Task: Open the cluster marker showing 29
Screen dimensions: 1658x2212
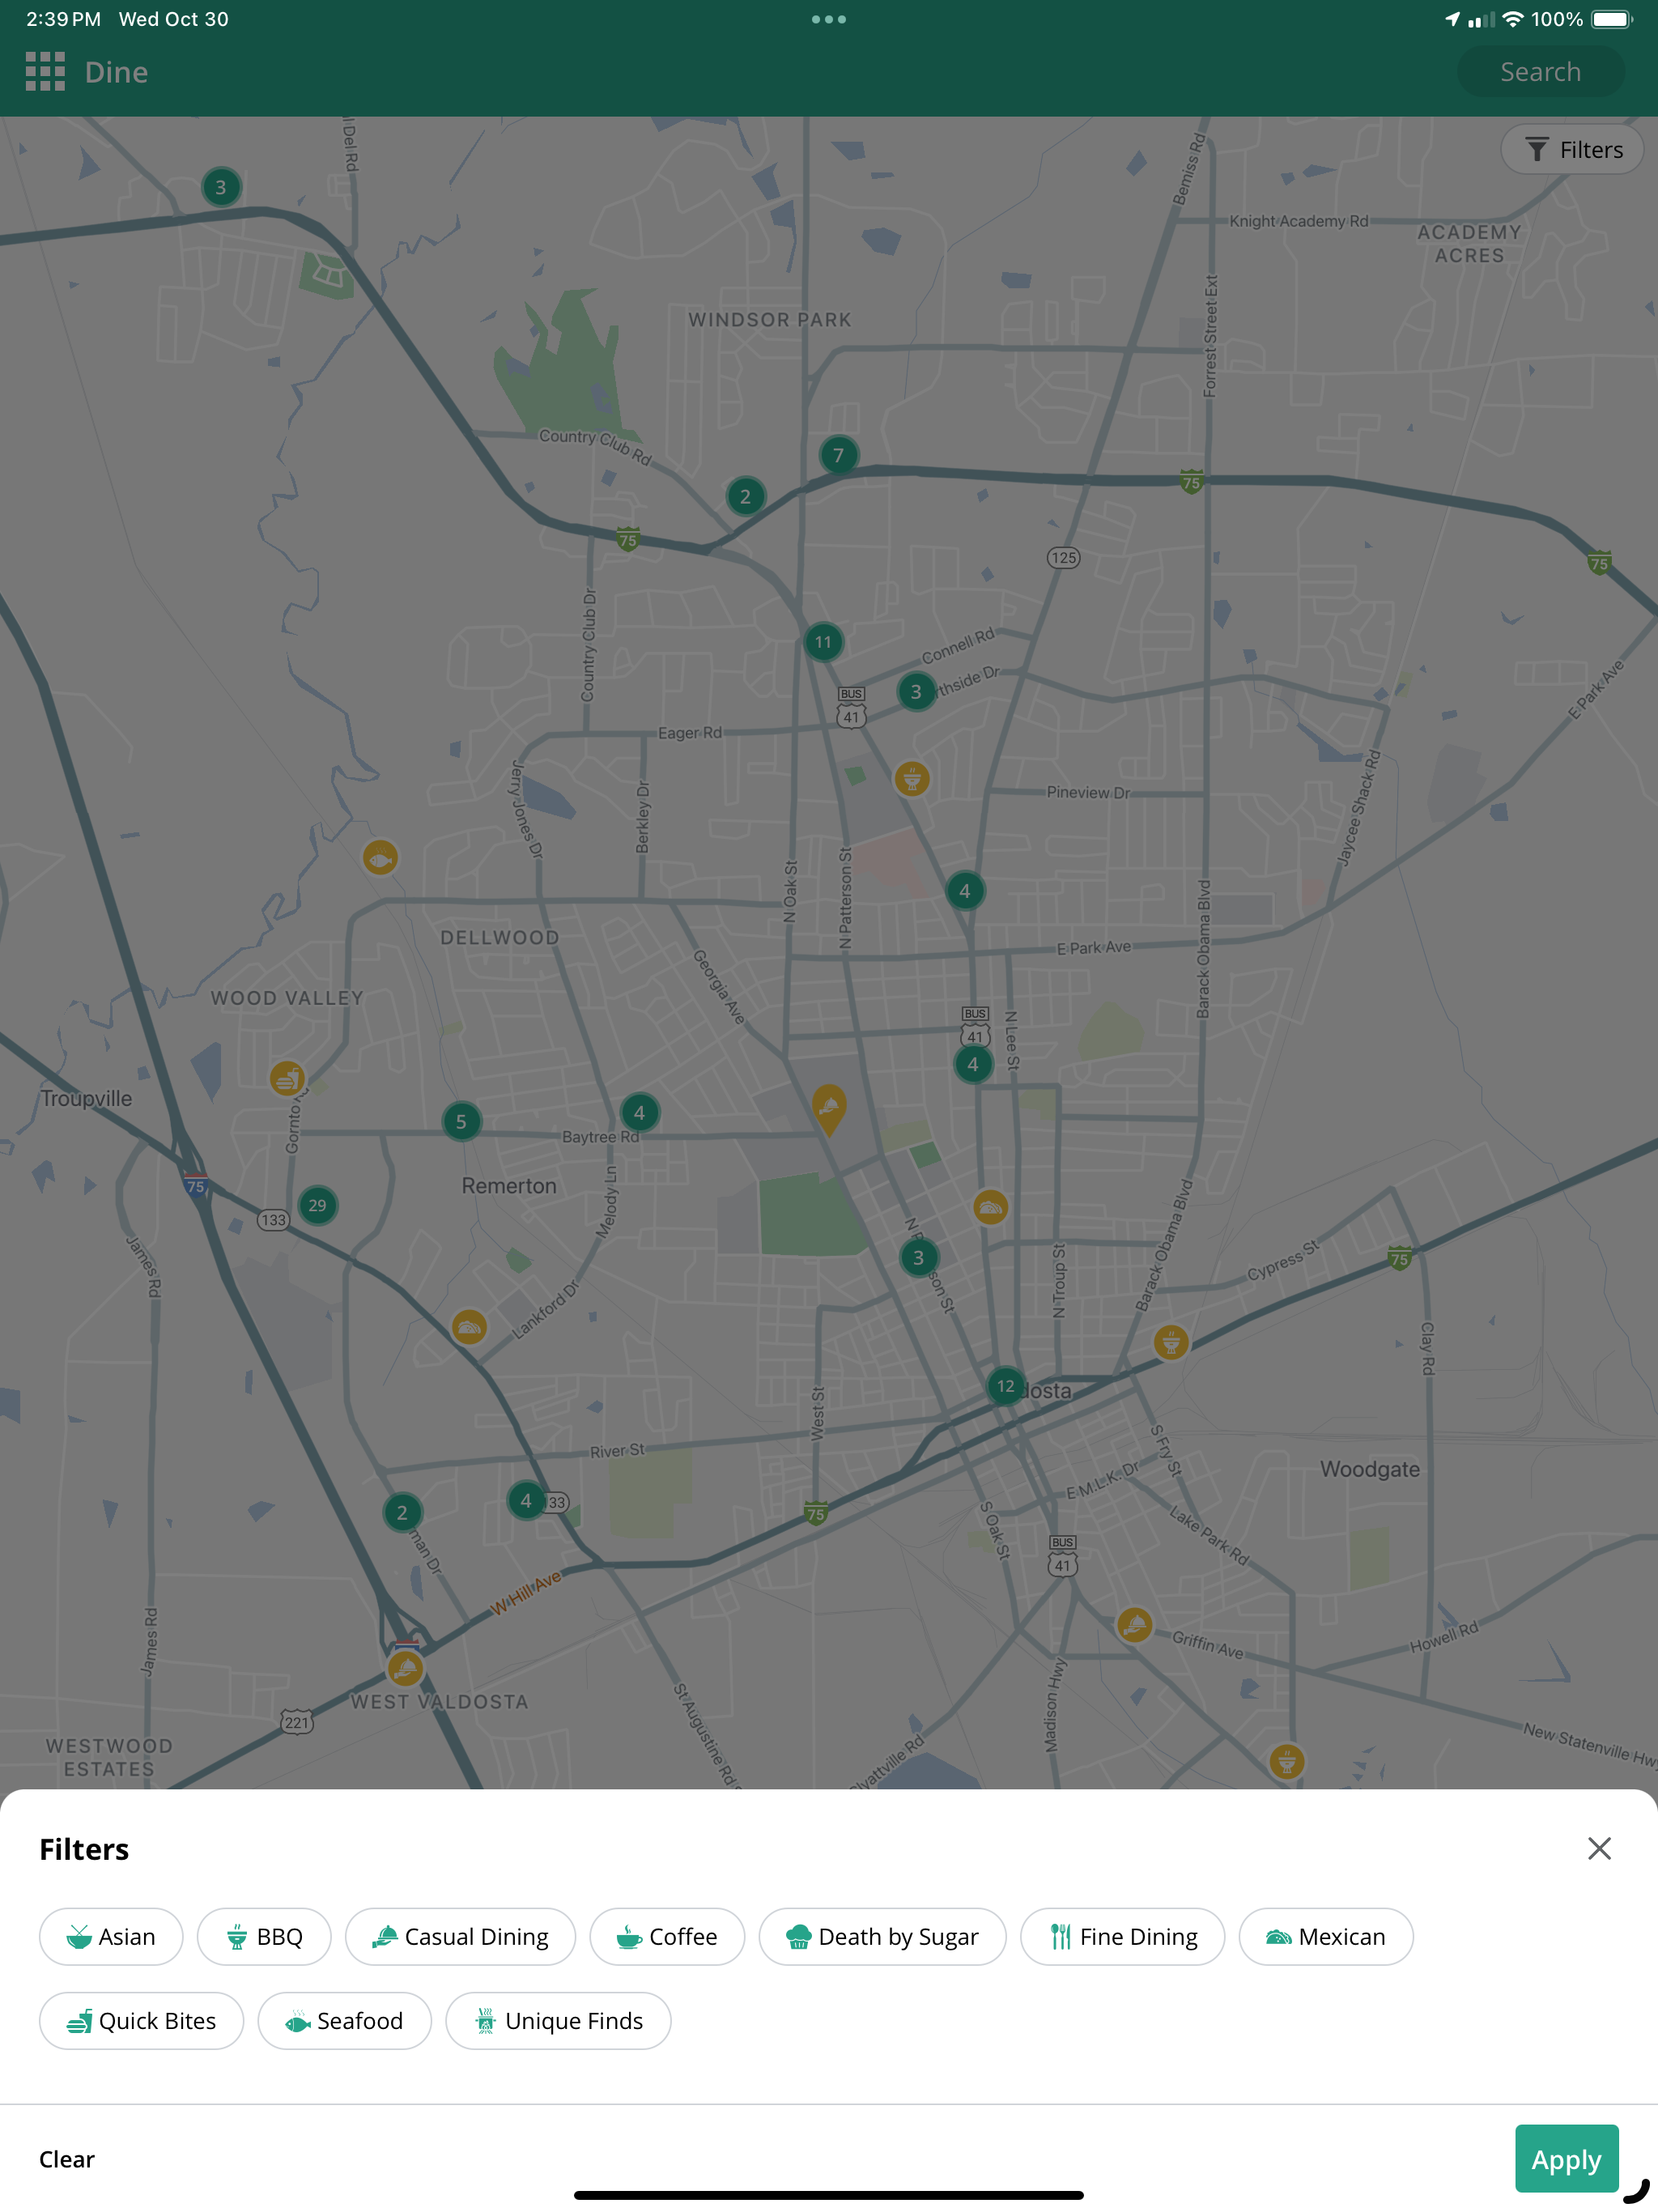Action: click(x=318, y=1205)
